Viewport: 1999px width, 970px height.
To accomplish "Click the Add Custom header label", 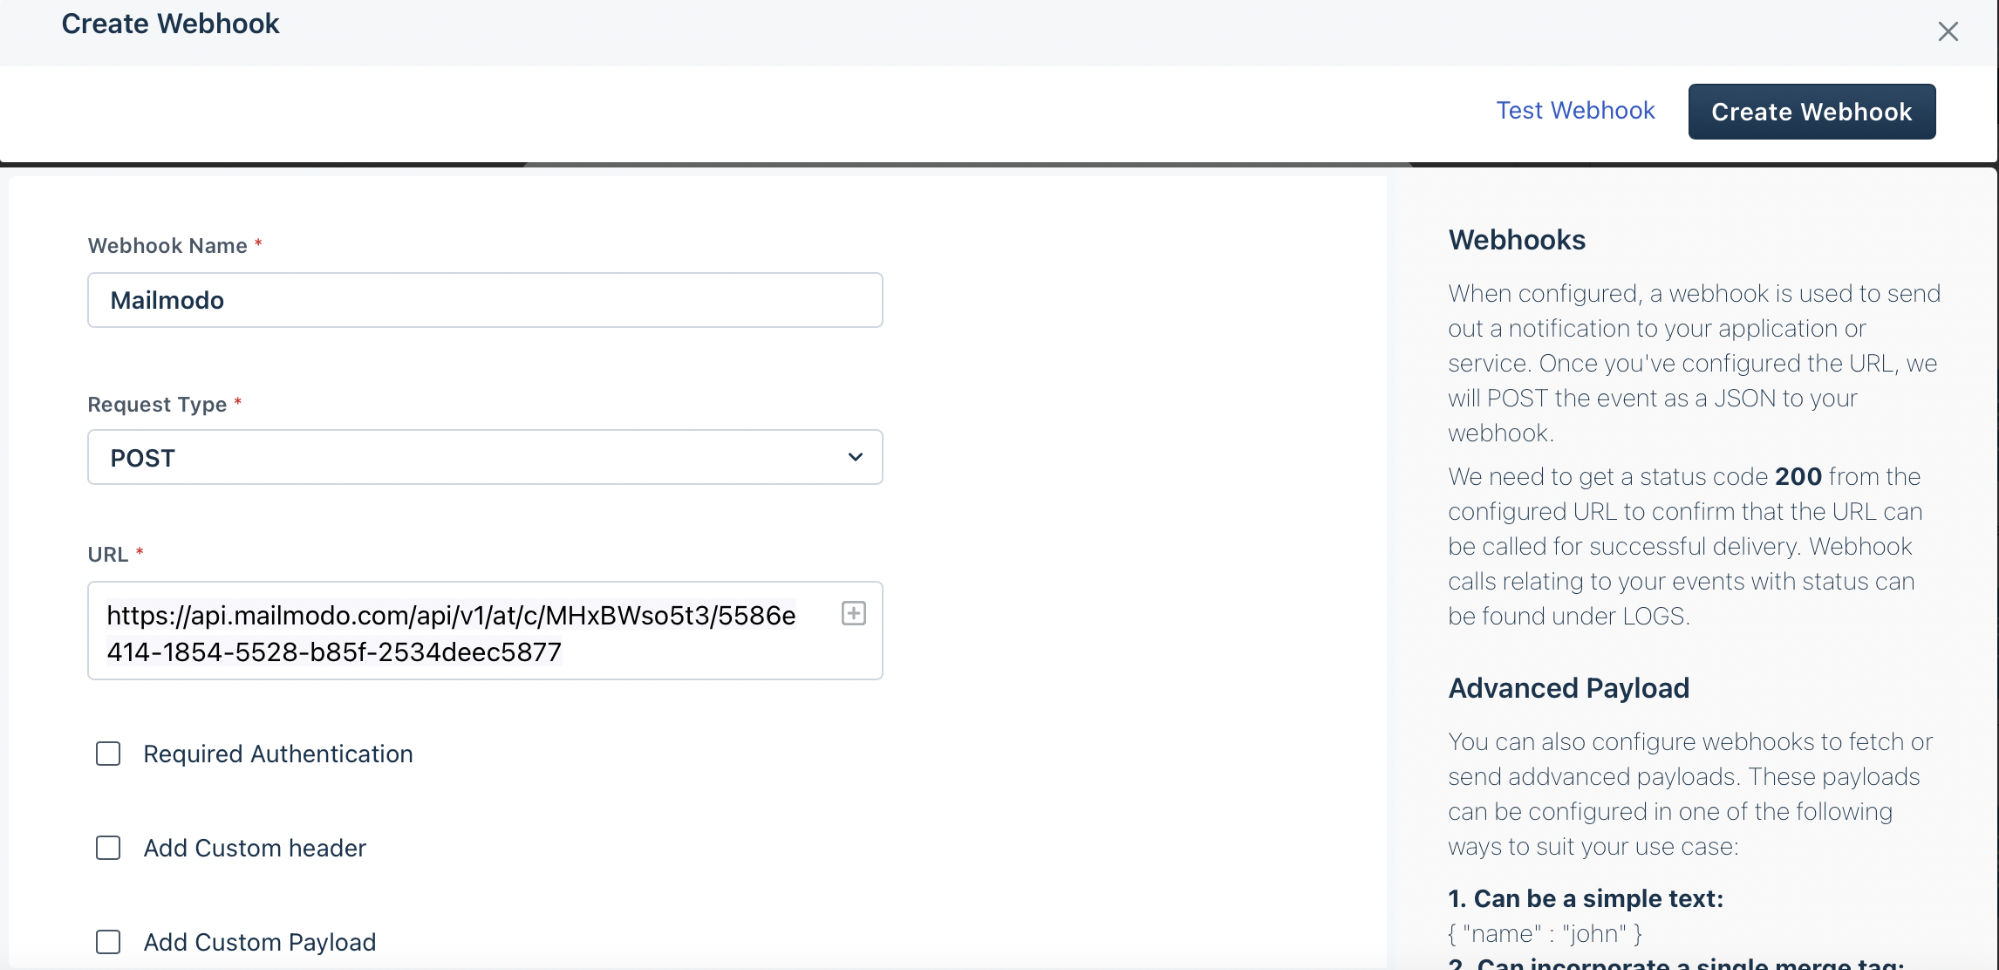I will pos(255,848).
